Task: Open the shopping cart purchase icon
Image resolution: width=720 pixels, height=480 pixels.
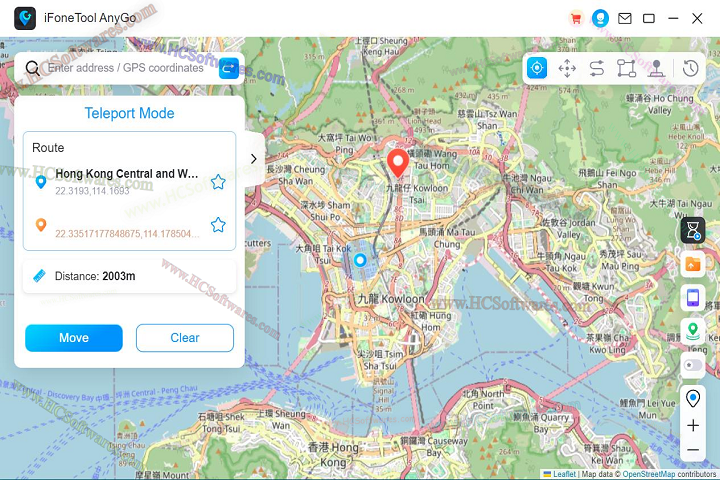Action: pyautogui.click(x=575, y=18)
